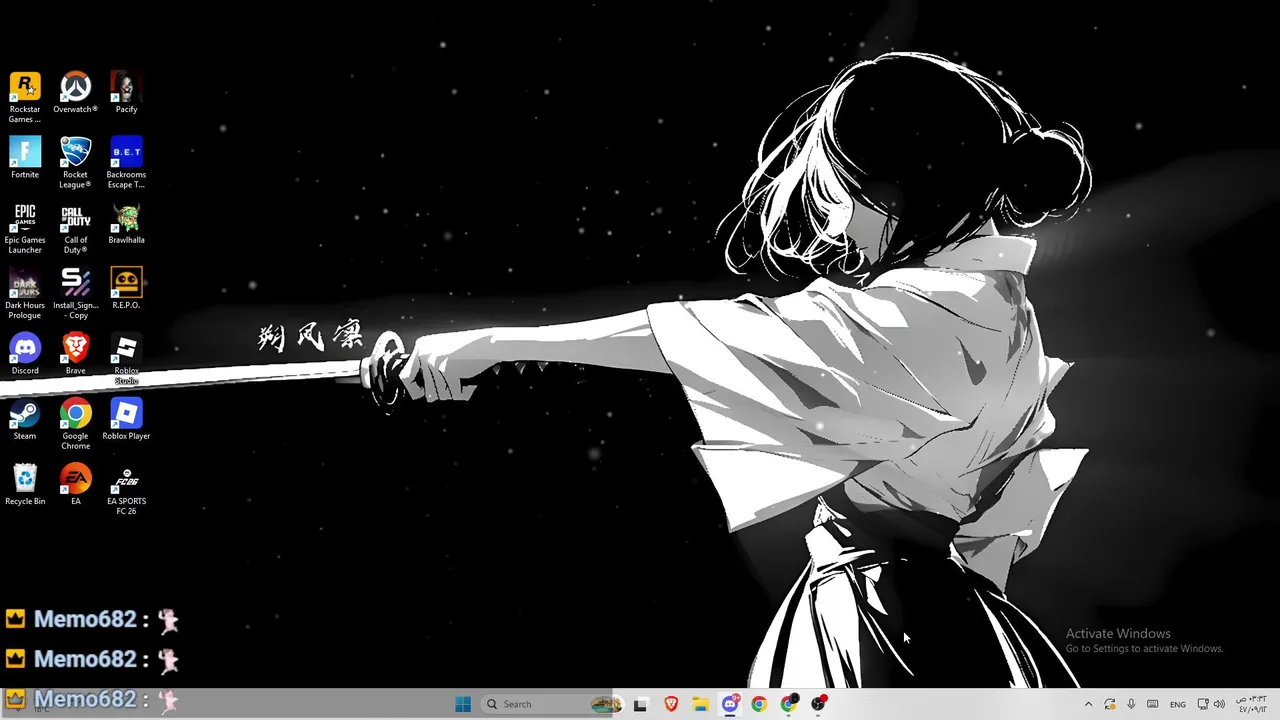This screenshot has height=720, width=1280.
Task: Switch input language via ENG indicator
Action: click(x=1178, y=704)
